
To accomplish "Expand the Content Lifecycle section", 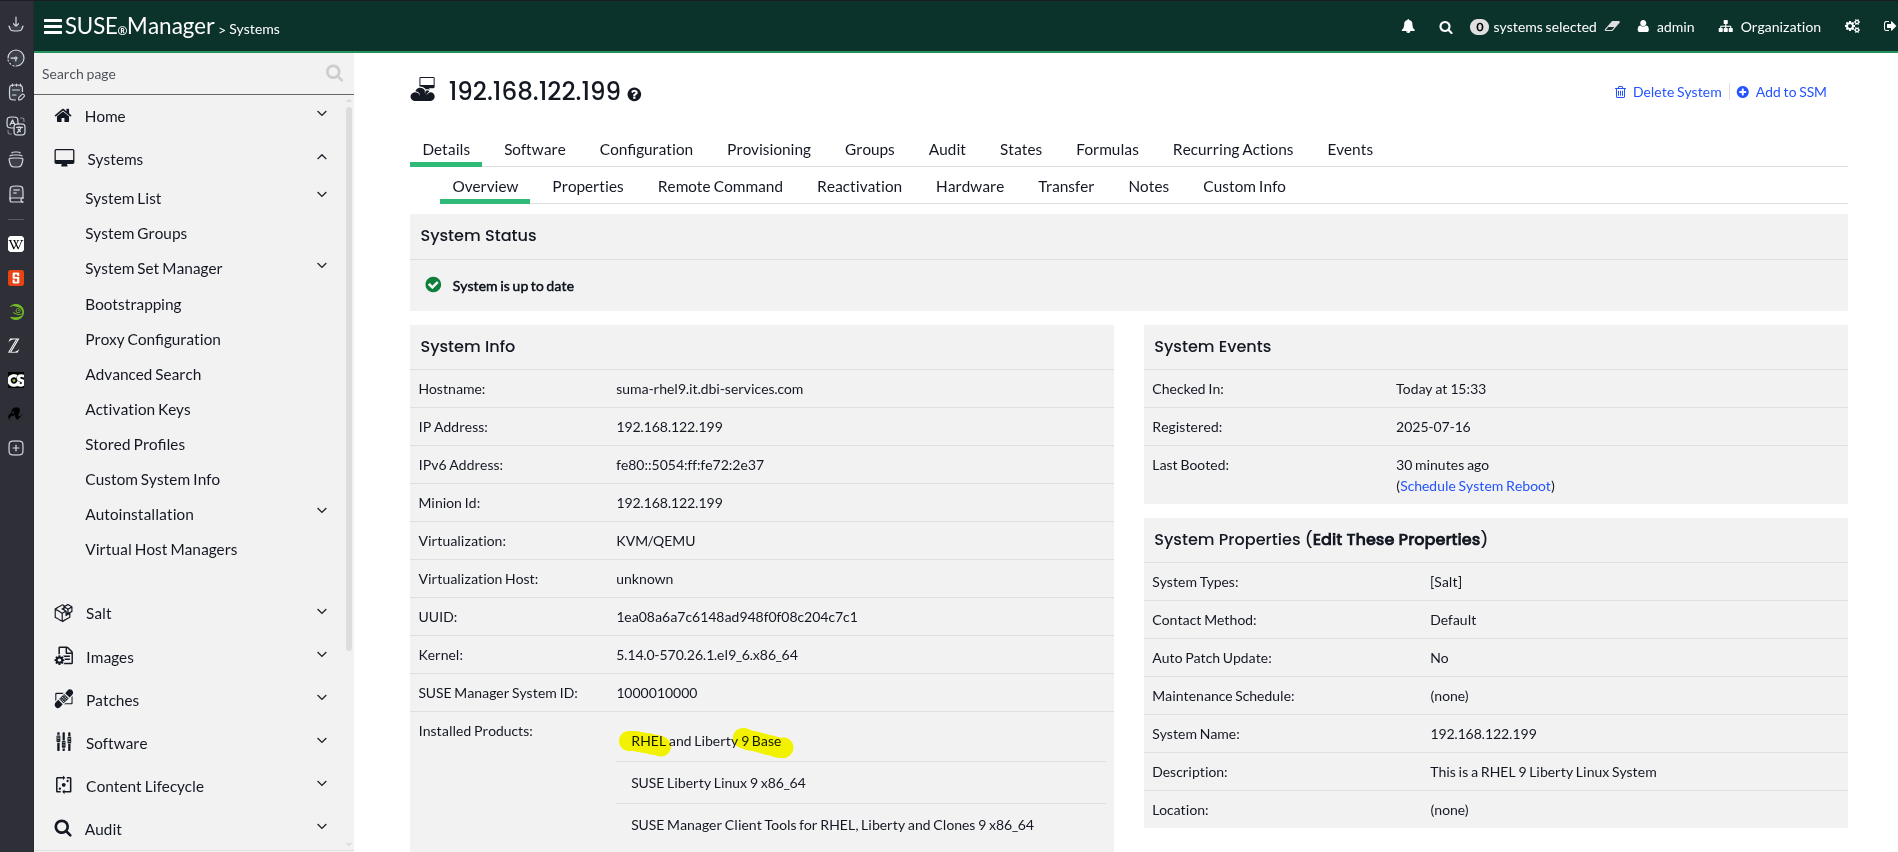I will pyautogui.click(x=321, y=784).
